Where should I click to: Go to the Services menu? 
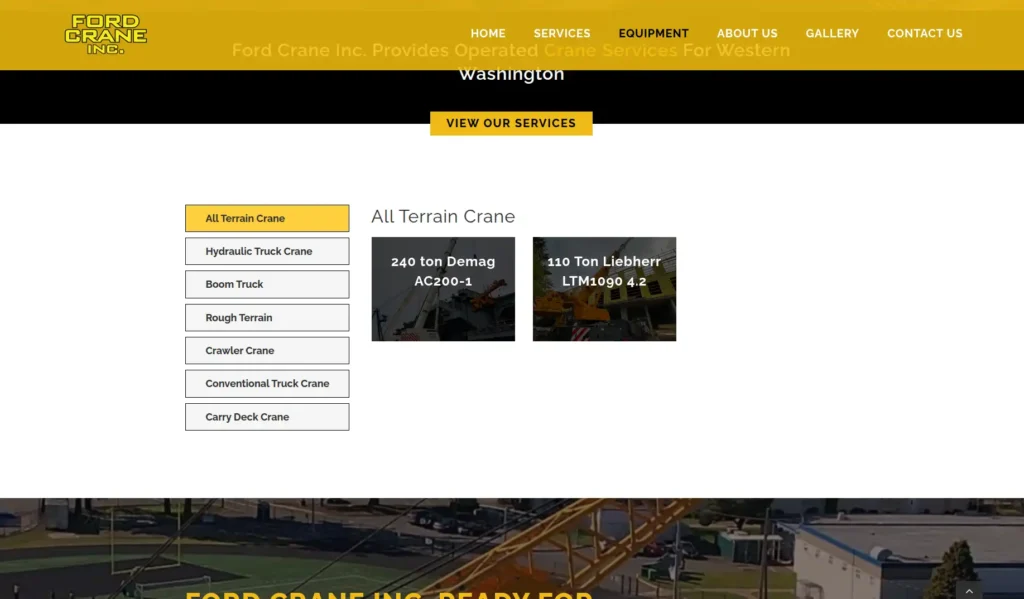[562, 33]
